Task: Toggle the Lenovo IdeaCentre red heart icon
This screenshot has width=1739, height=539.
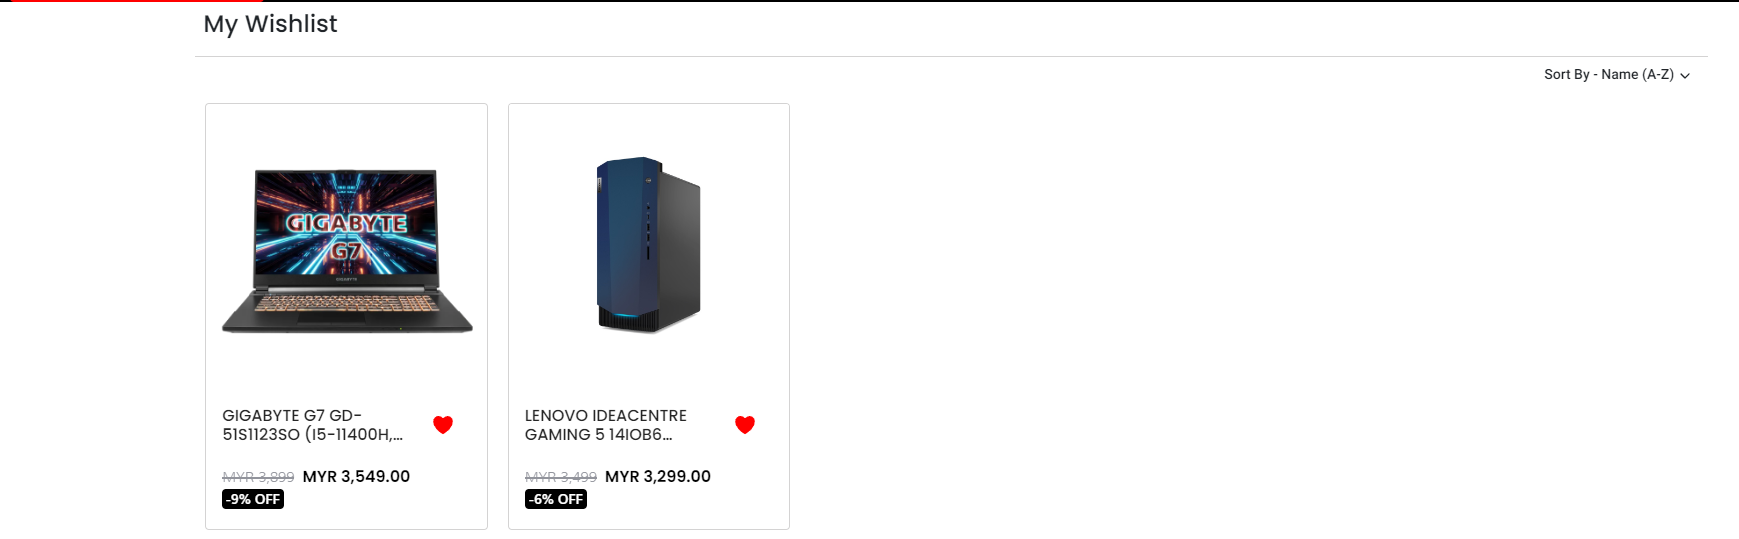Action: [x=745, y=425]
